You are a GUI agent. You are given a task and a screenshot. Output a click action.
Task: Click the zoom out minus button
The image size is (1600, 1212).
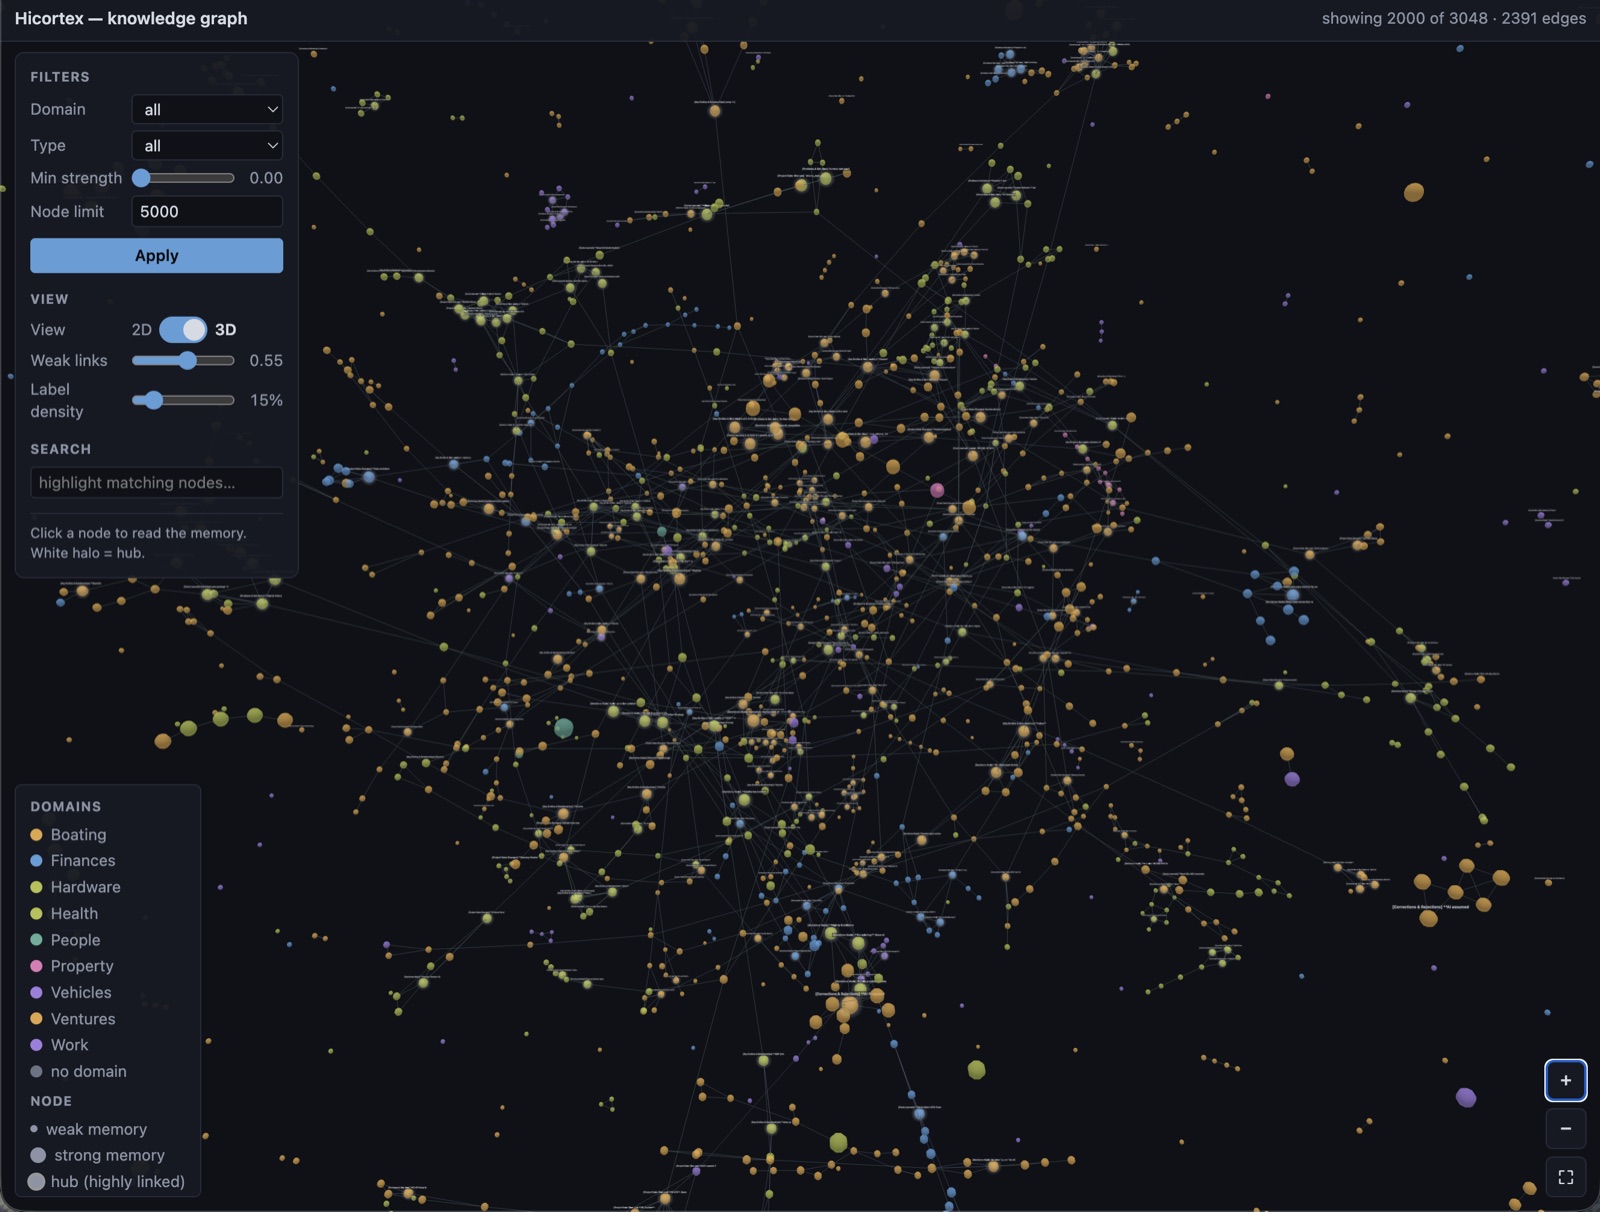[x=1565, y=1128]
